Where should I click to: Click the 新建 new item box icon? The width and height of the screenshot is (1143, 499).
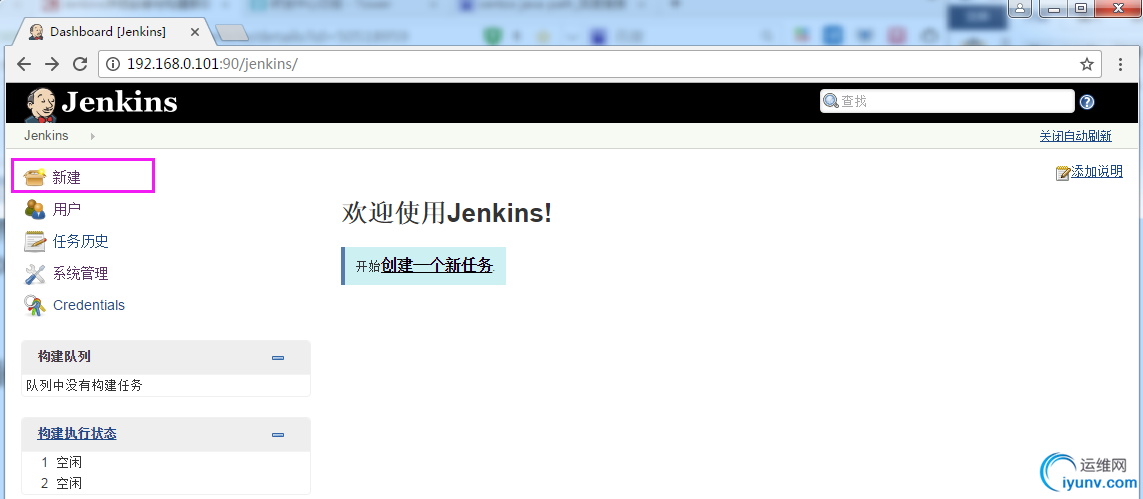coord(35,177)
